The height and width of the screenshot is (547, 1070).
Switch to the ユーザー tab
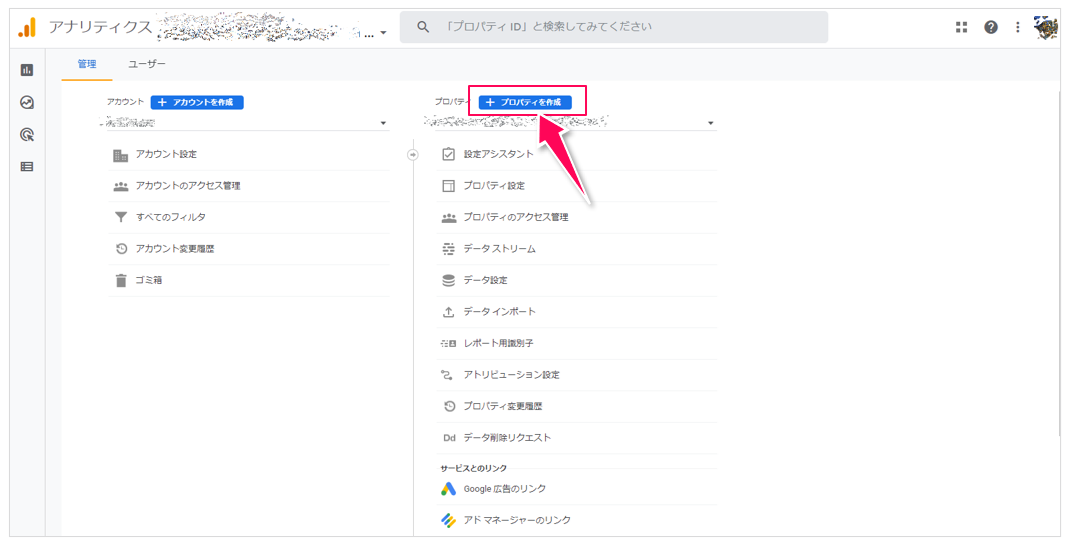point(146,64)
